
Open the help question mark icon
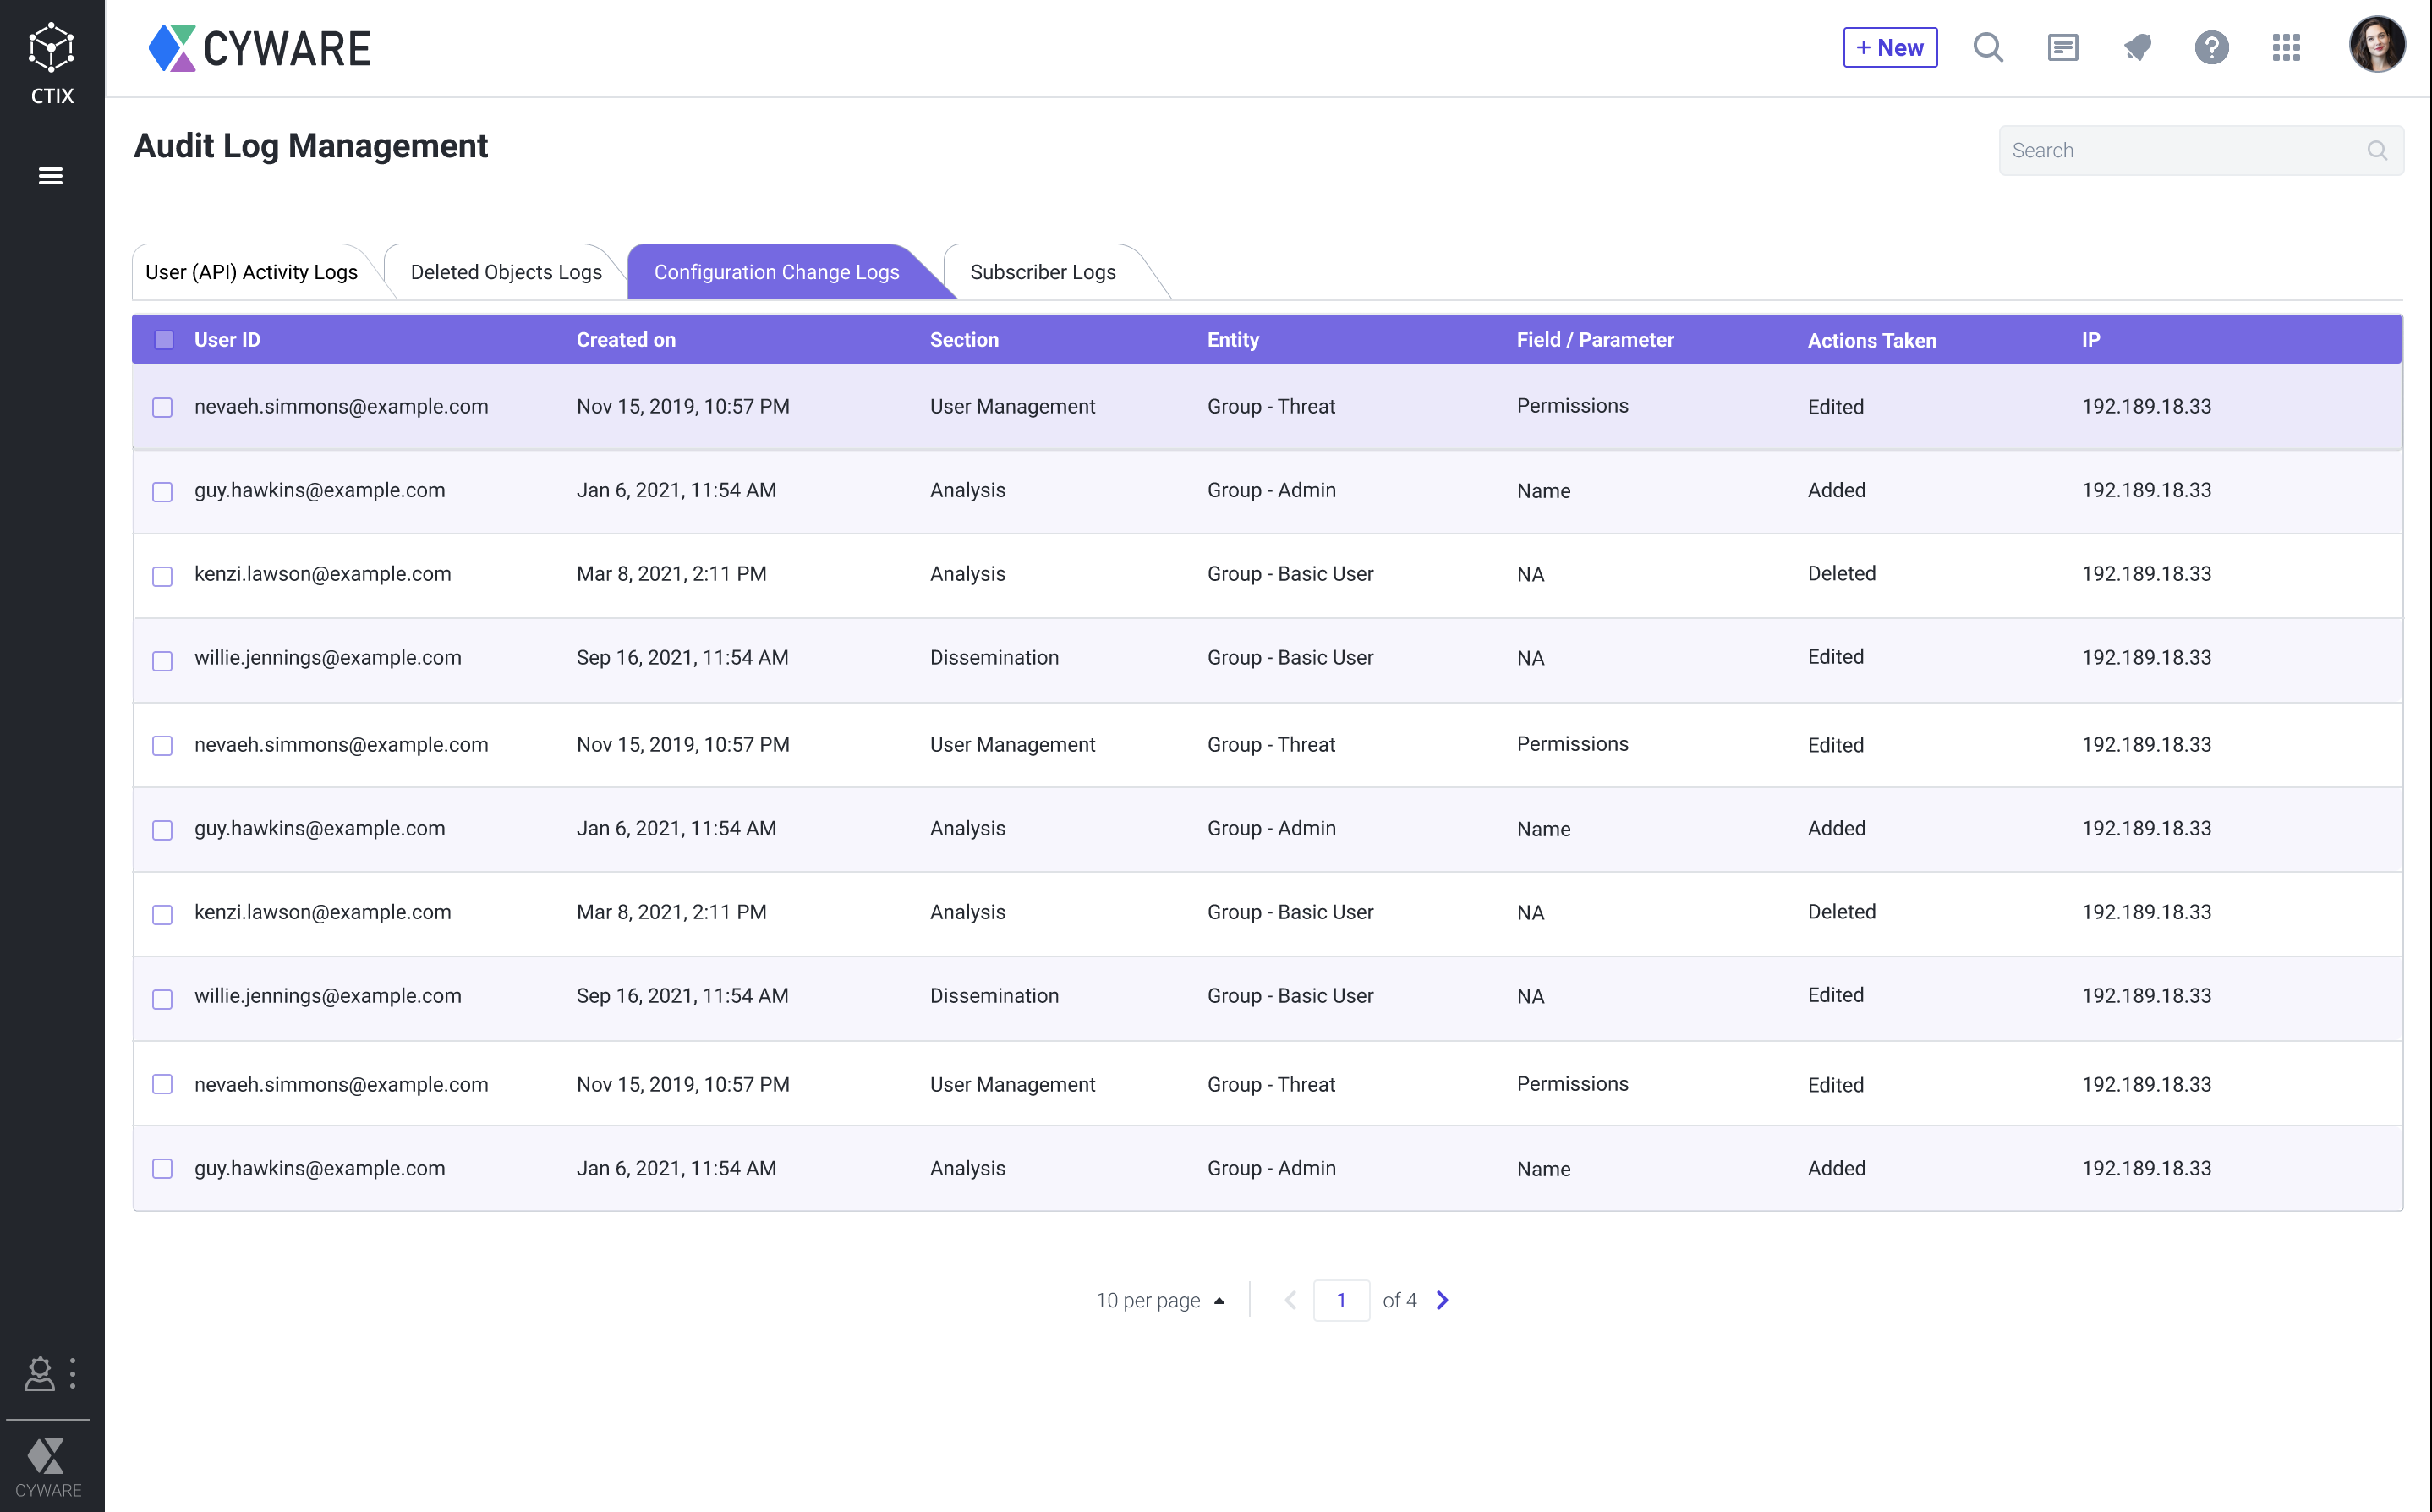[x=2211, y=47]
